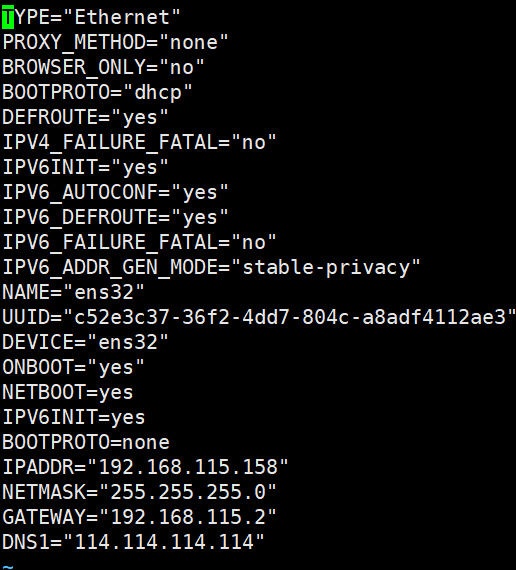Click the IPADDR 192.168.115.158 value

(x=188, y=467)
